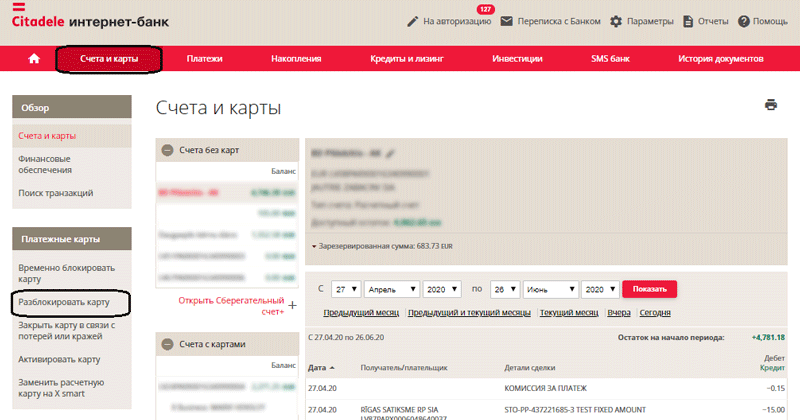Click the -15.00 debit amount
800x420 pixels.
773,409
